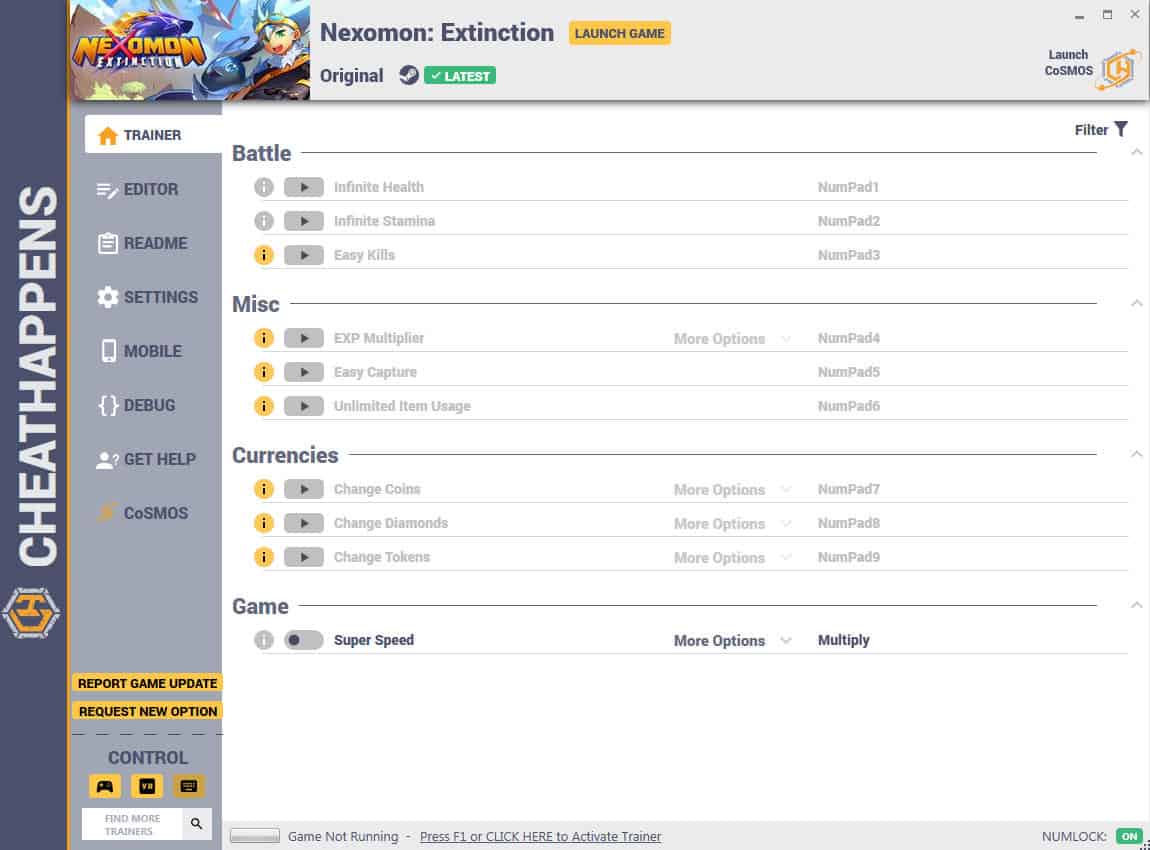Click REQUEST NEW OPTION button

coord(147,711)
